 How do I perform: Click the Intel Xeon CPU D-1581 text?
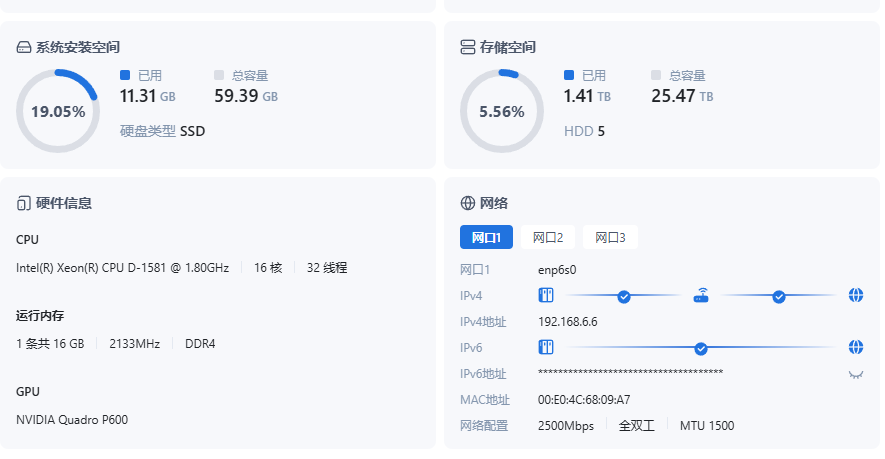coord(122,268)
